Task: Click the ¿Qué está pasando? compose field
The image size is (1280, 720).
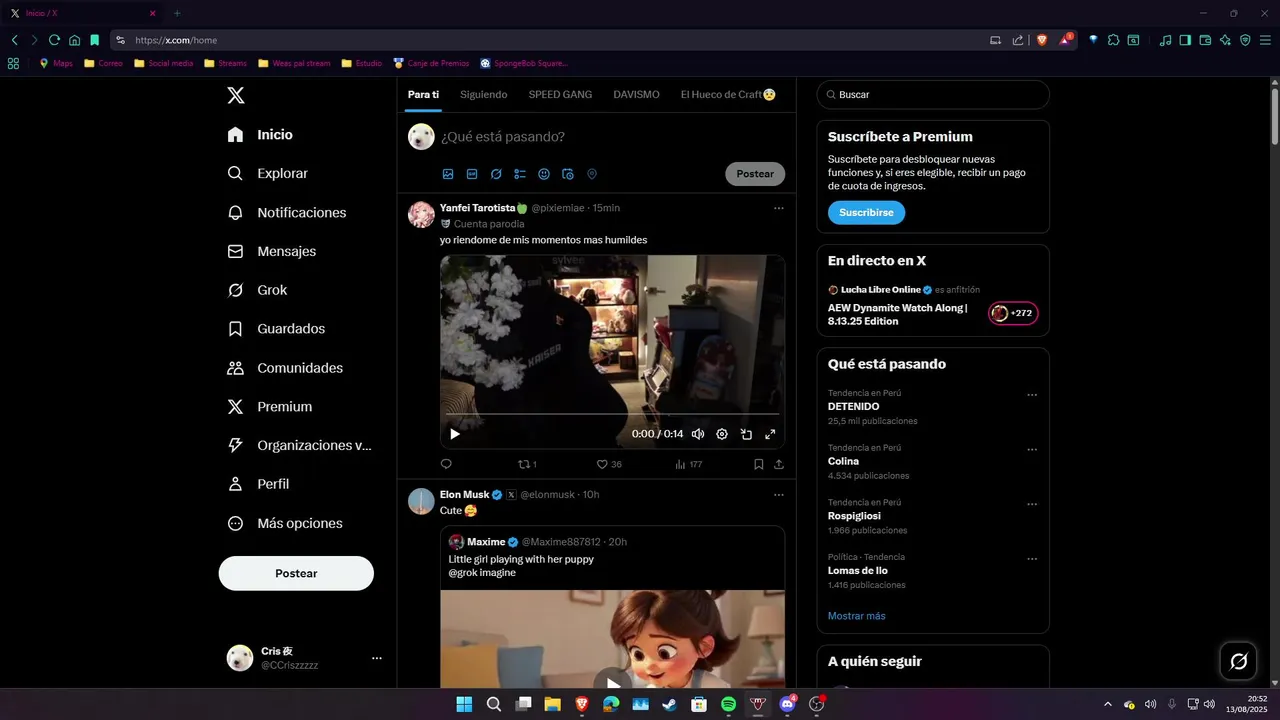Action: click(610, 137)
